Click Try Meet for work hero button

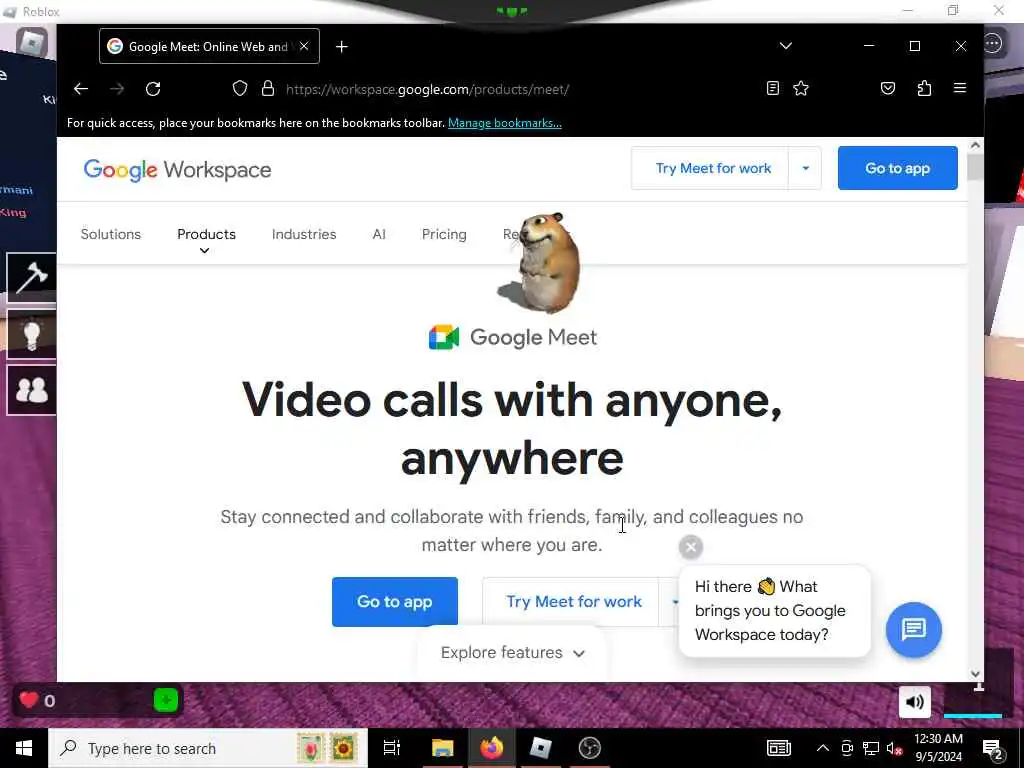[573, 601]
